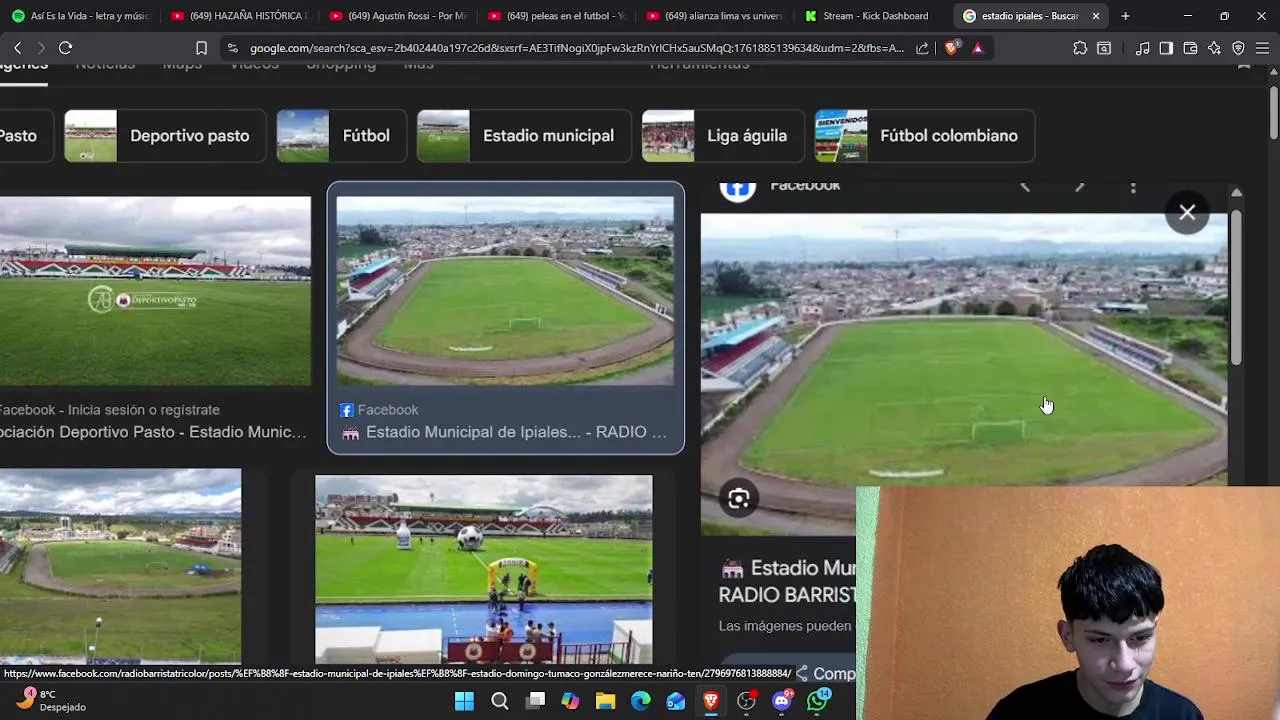This screenshot has width=1280, height=720.
Task: Bookmark this page using the bookmark icon
Action: pyautogui.click(x=201, y=48)
